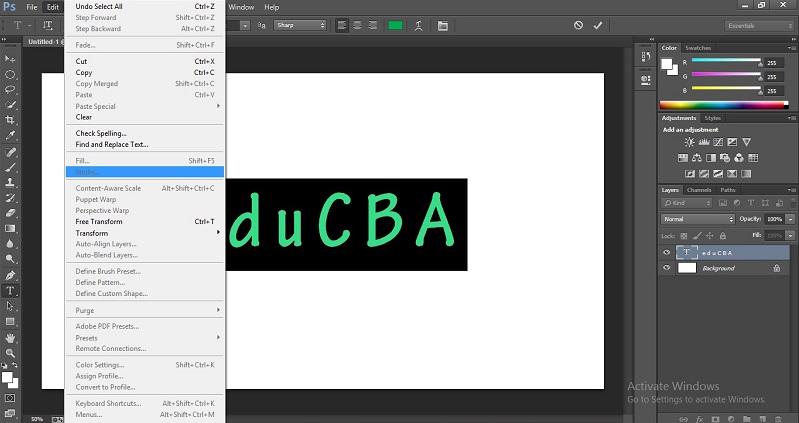Hide the eduCBA text layer
Screen dimensions: 799x423
667,252
